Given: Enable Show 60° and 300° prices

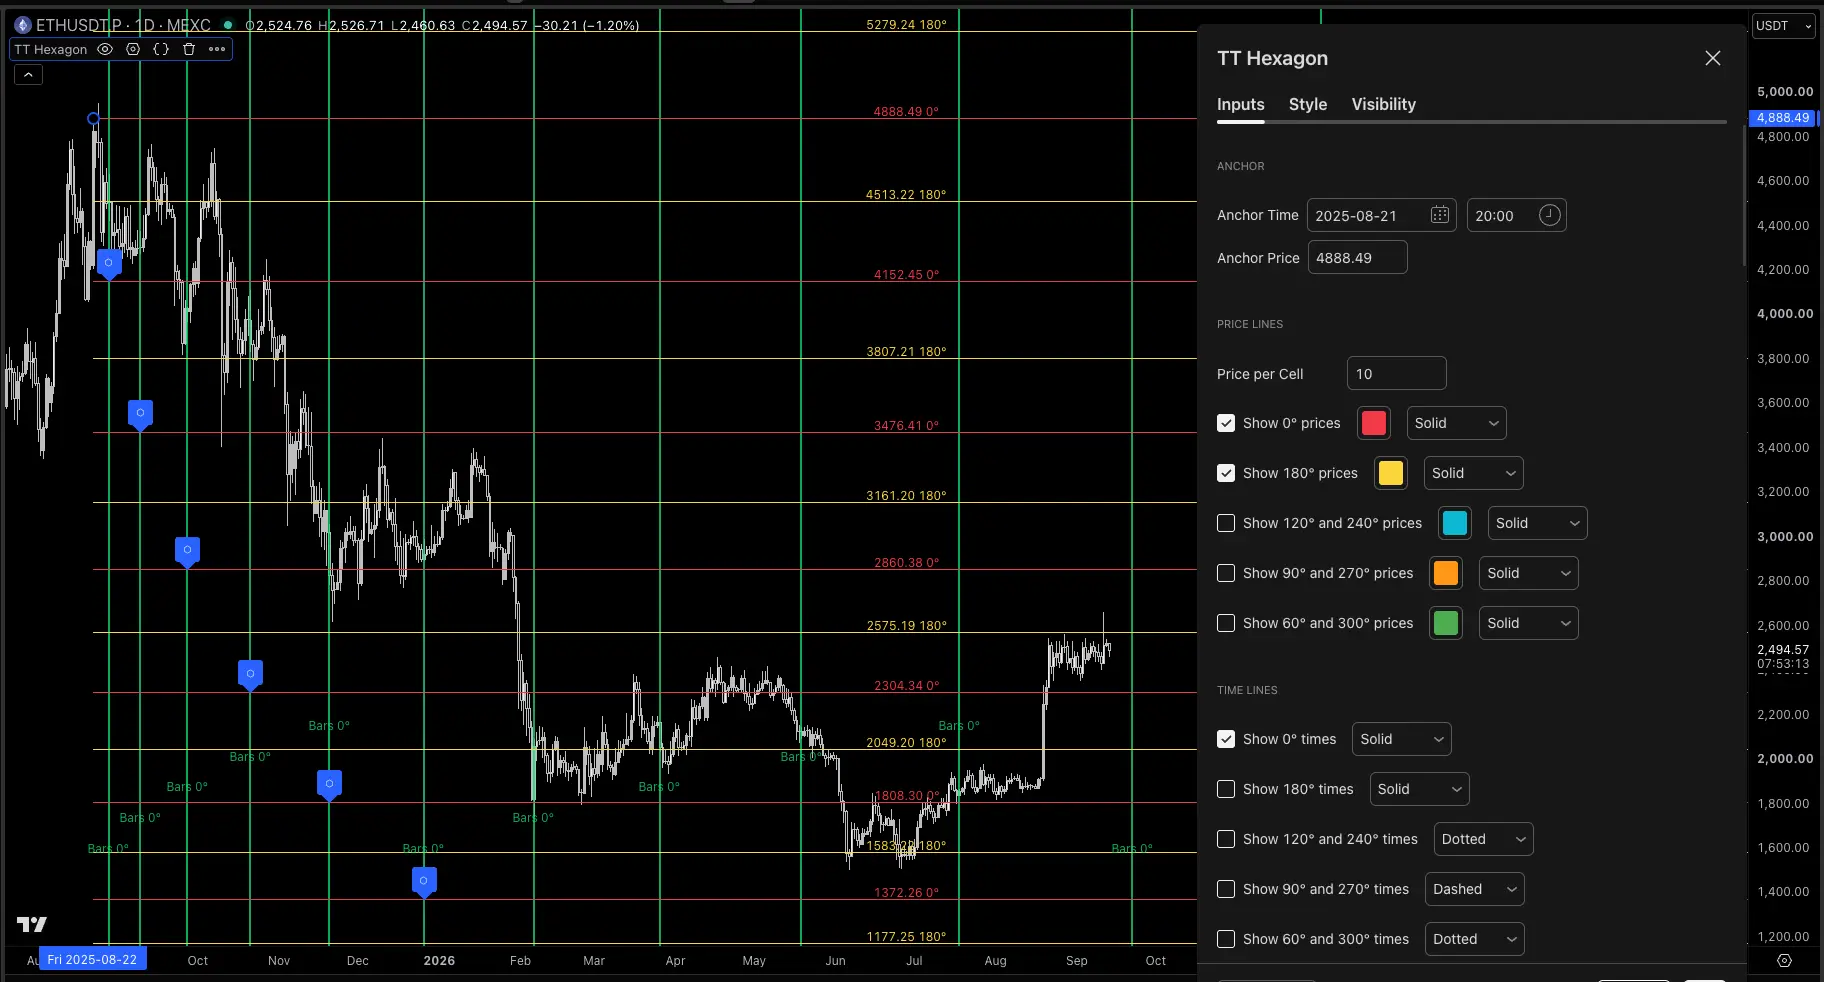Looking at the screenshot, I should click(1226, 623).
